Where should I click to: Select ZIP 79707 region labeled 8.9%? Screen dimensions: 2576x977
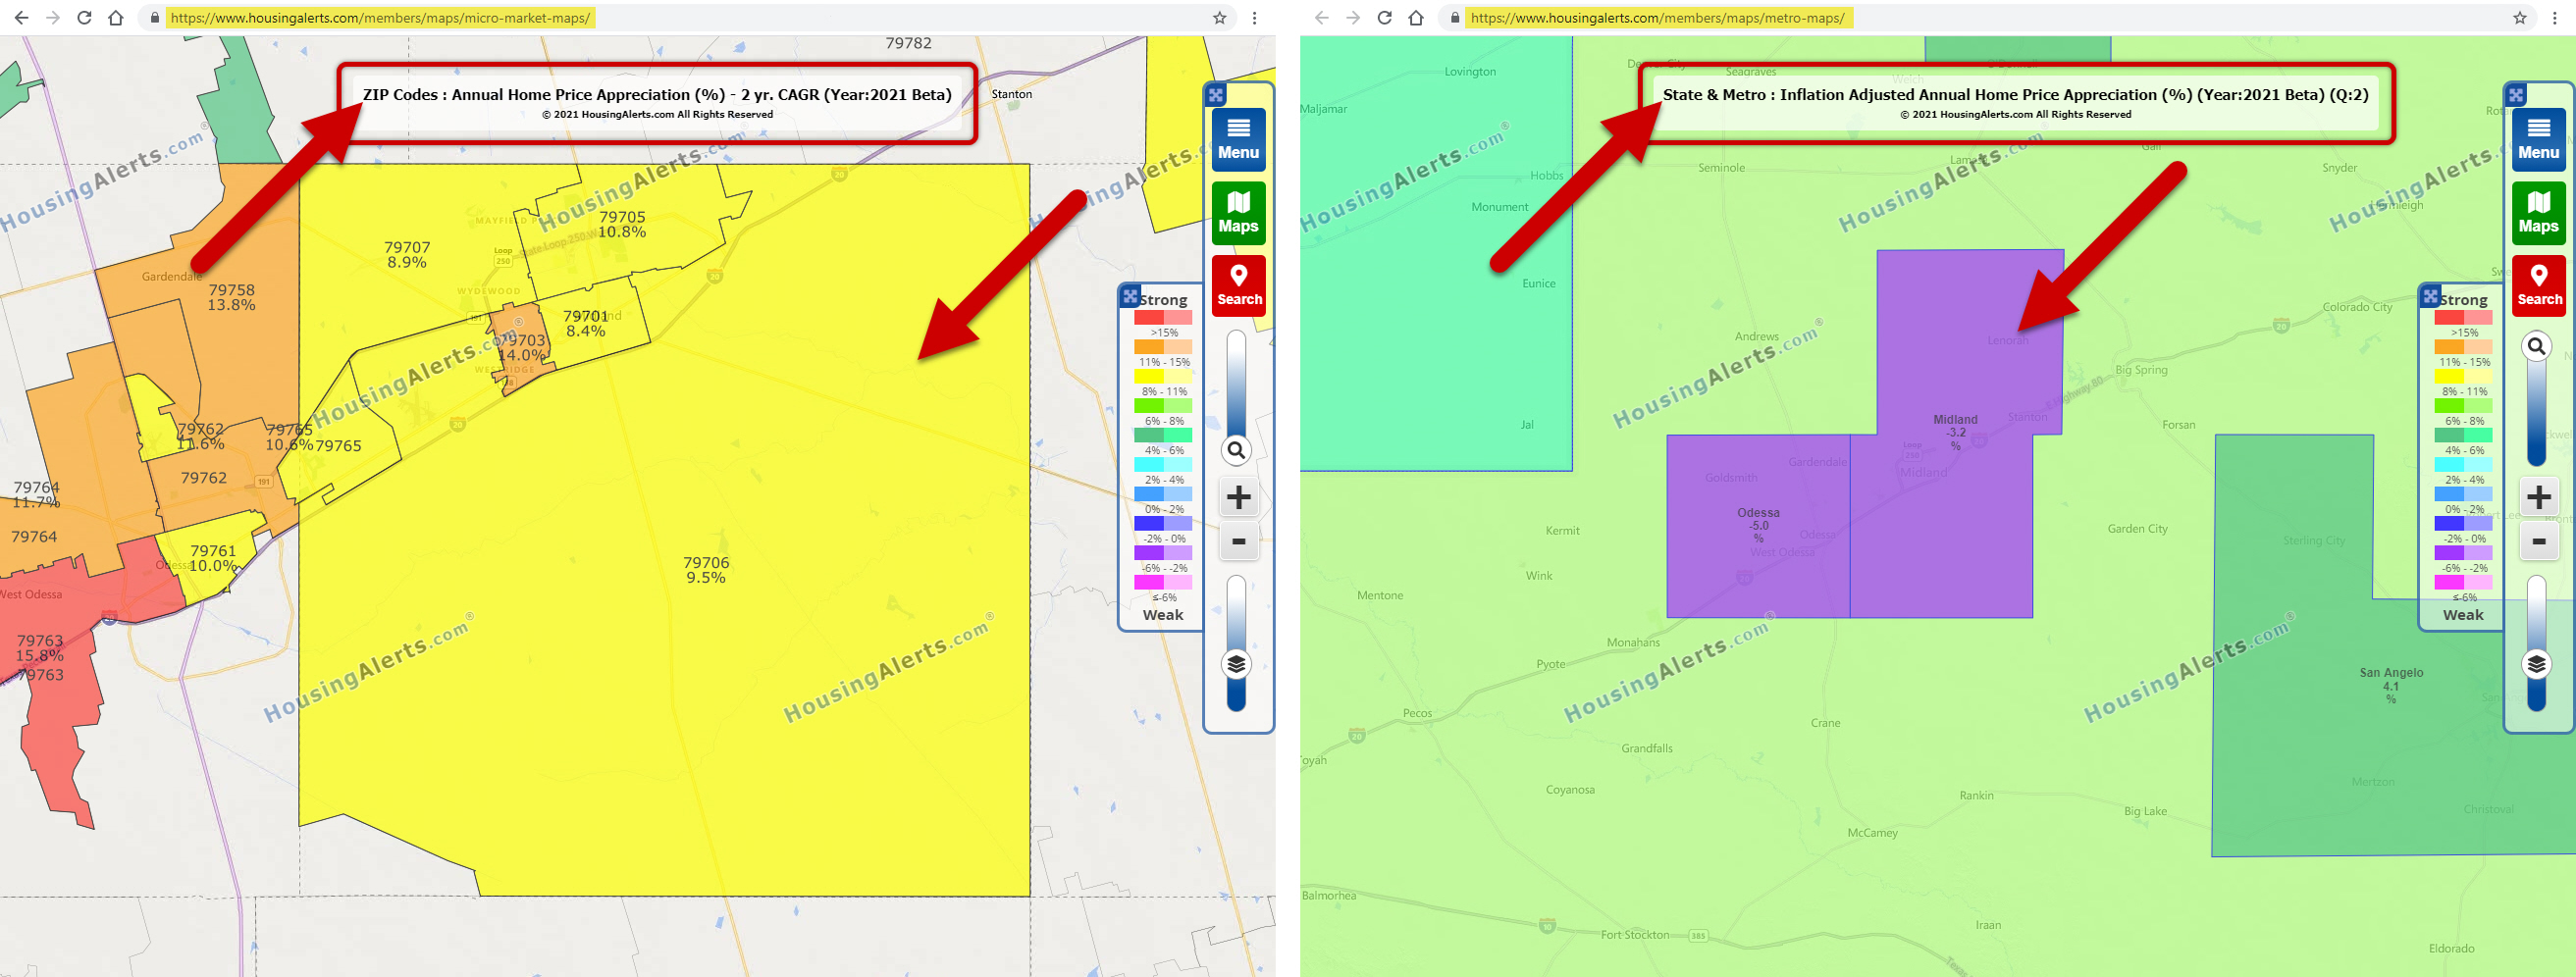[407, 255]
